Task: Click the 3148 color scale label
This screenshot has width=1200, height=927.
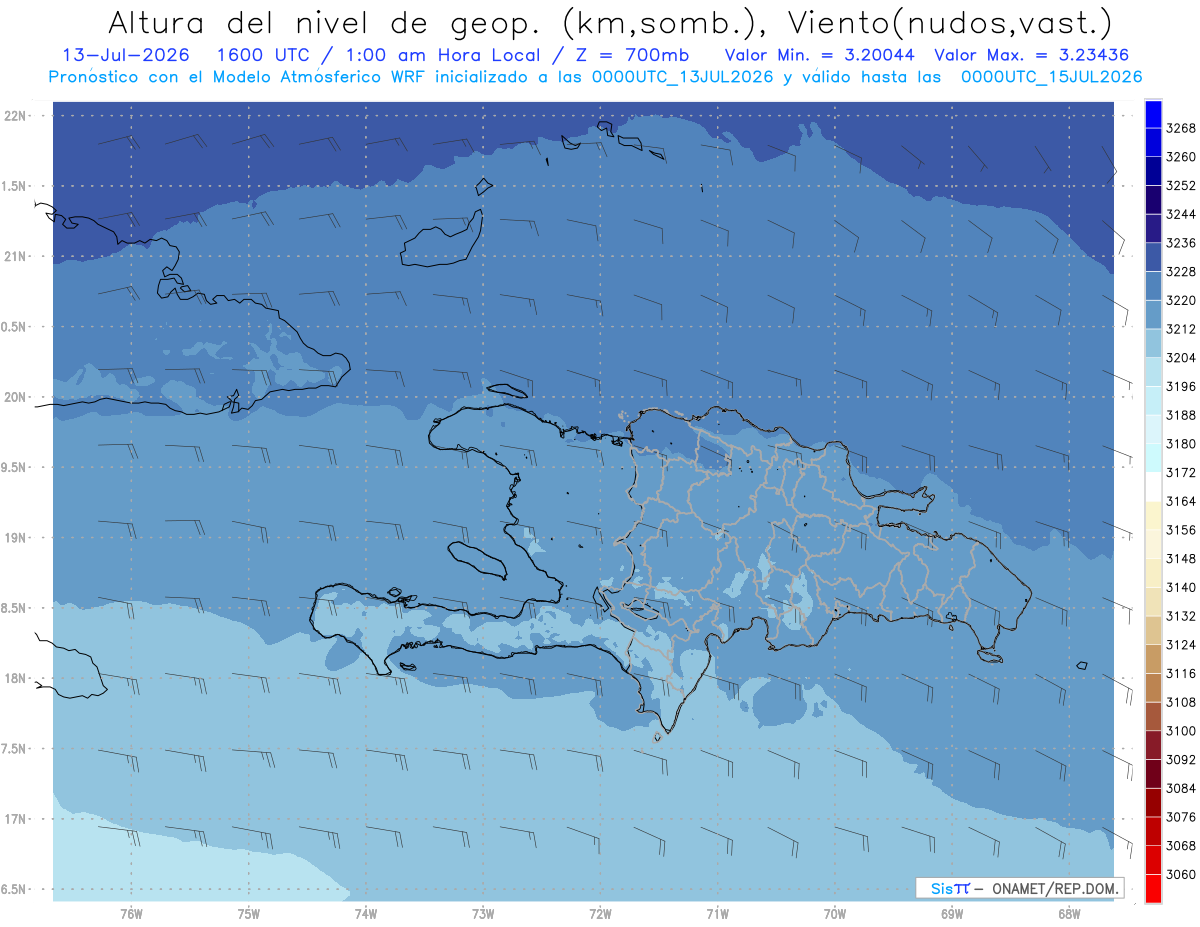Action: click(1180, 559)
